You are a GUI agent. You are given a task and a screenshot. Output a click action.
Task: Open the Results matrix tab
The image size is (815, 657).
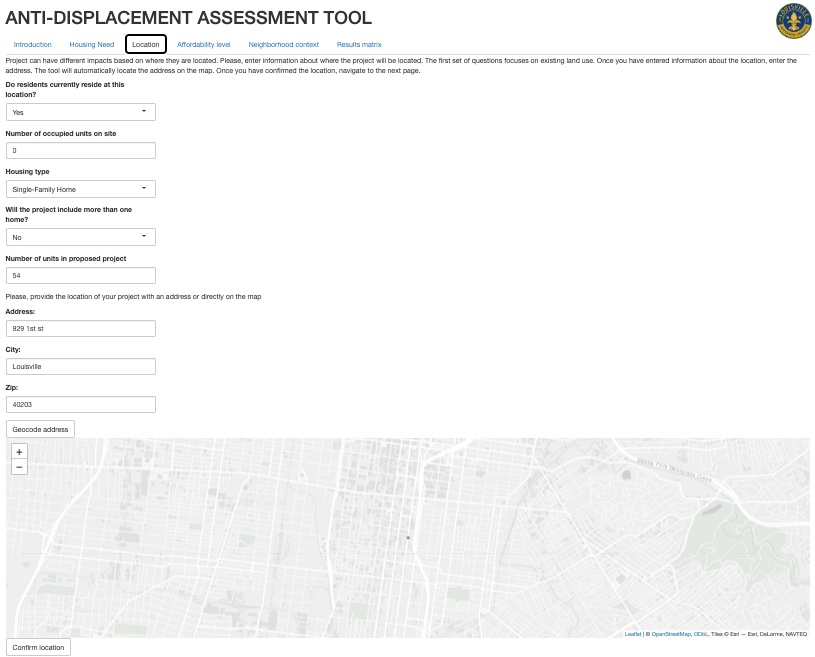tap(359, 45)
